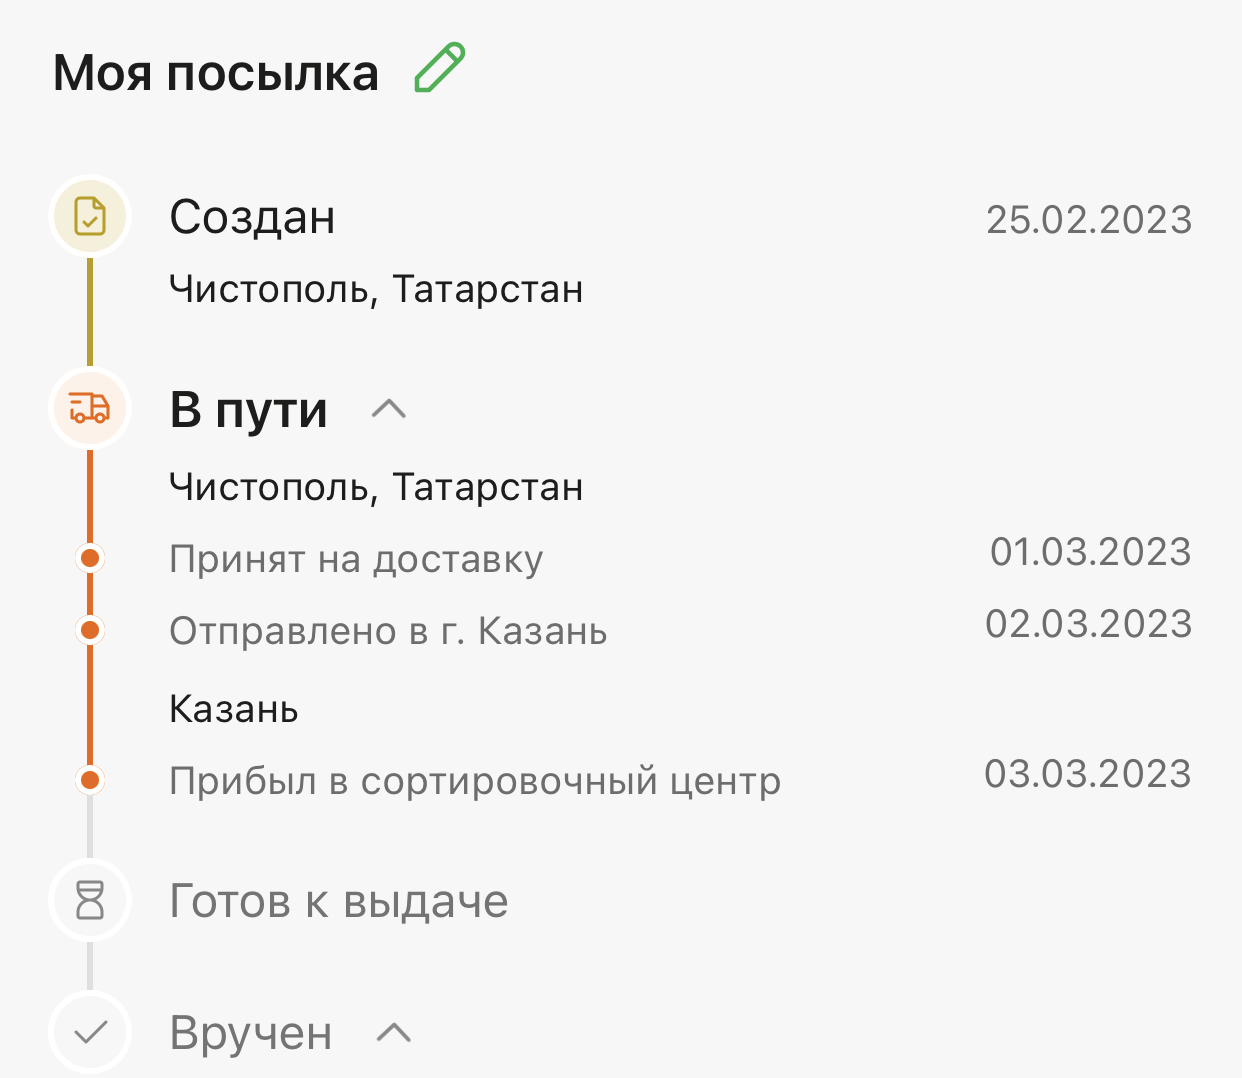Click the green pencil edit icon
The width and height of the screenshot is (1242, 1078).
440,69
